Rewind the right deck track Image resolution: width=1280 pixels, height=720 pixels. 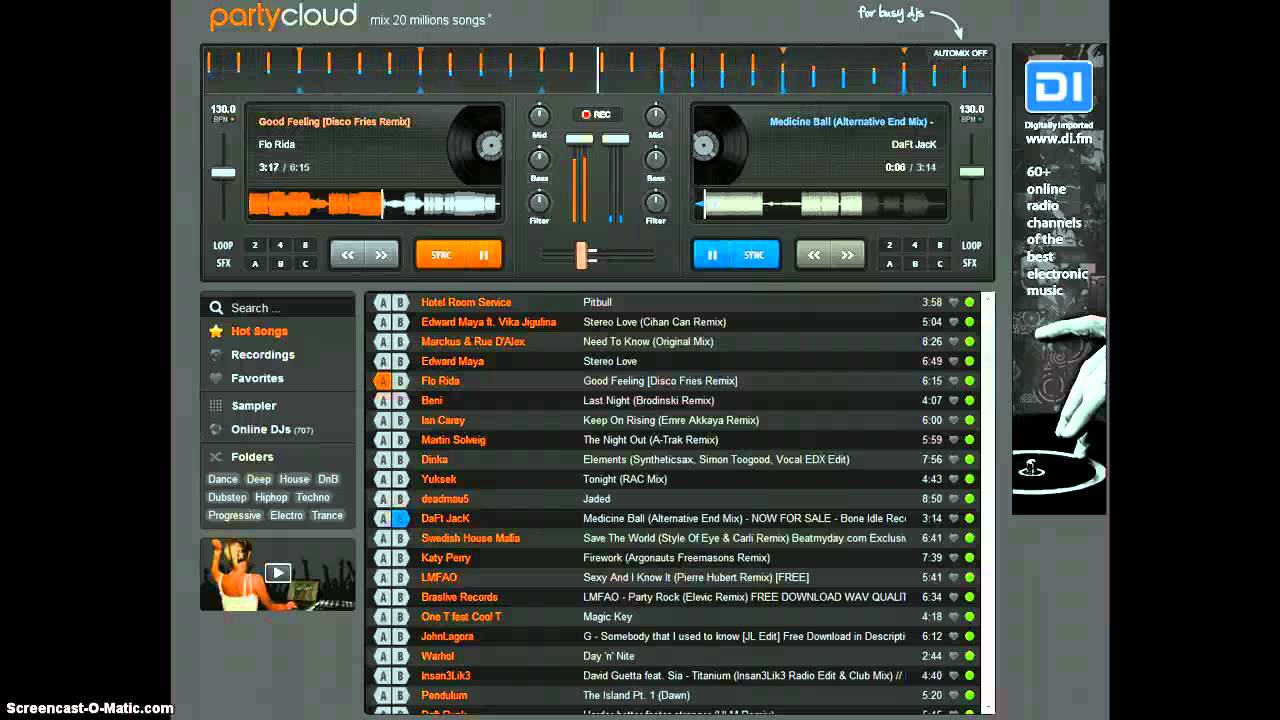813,255
